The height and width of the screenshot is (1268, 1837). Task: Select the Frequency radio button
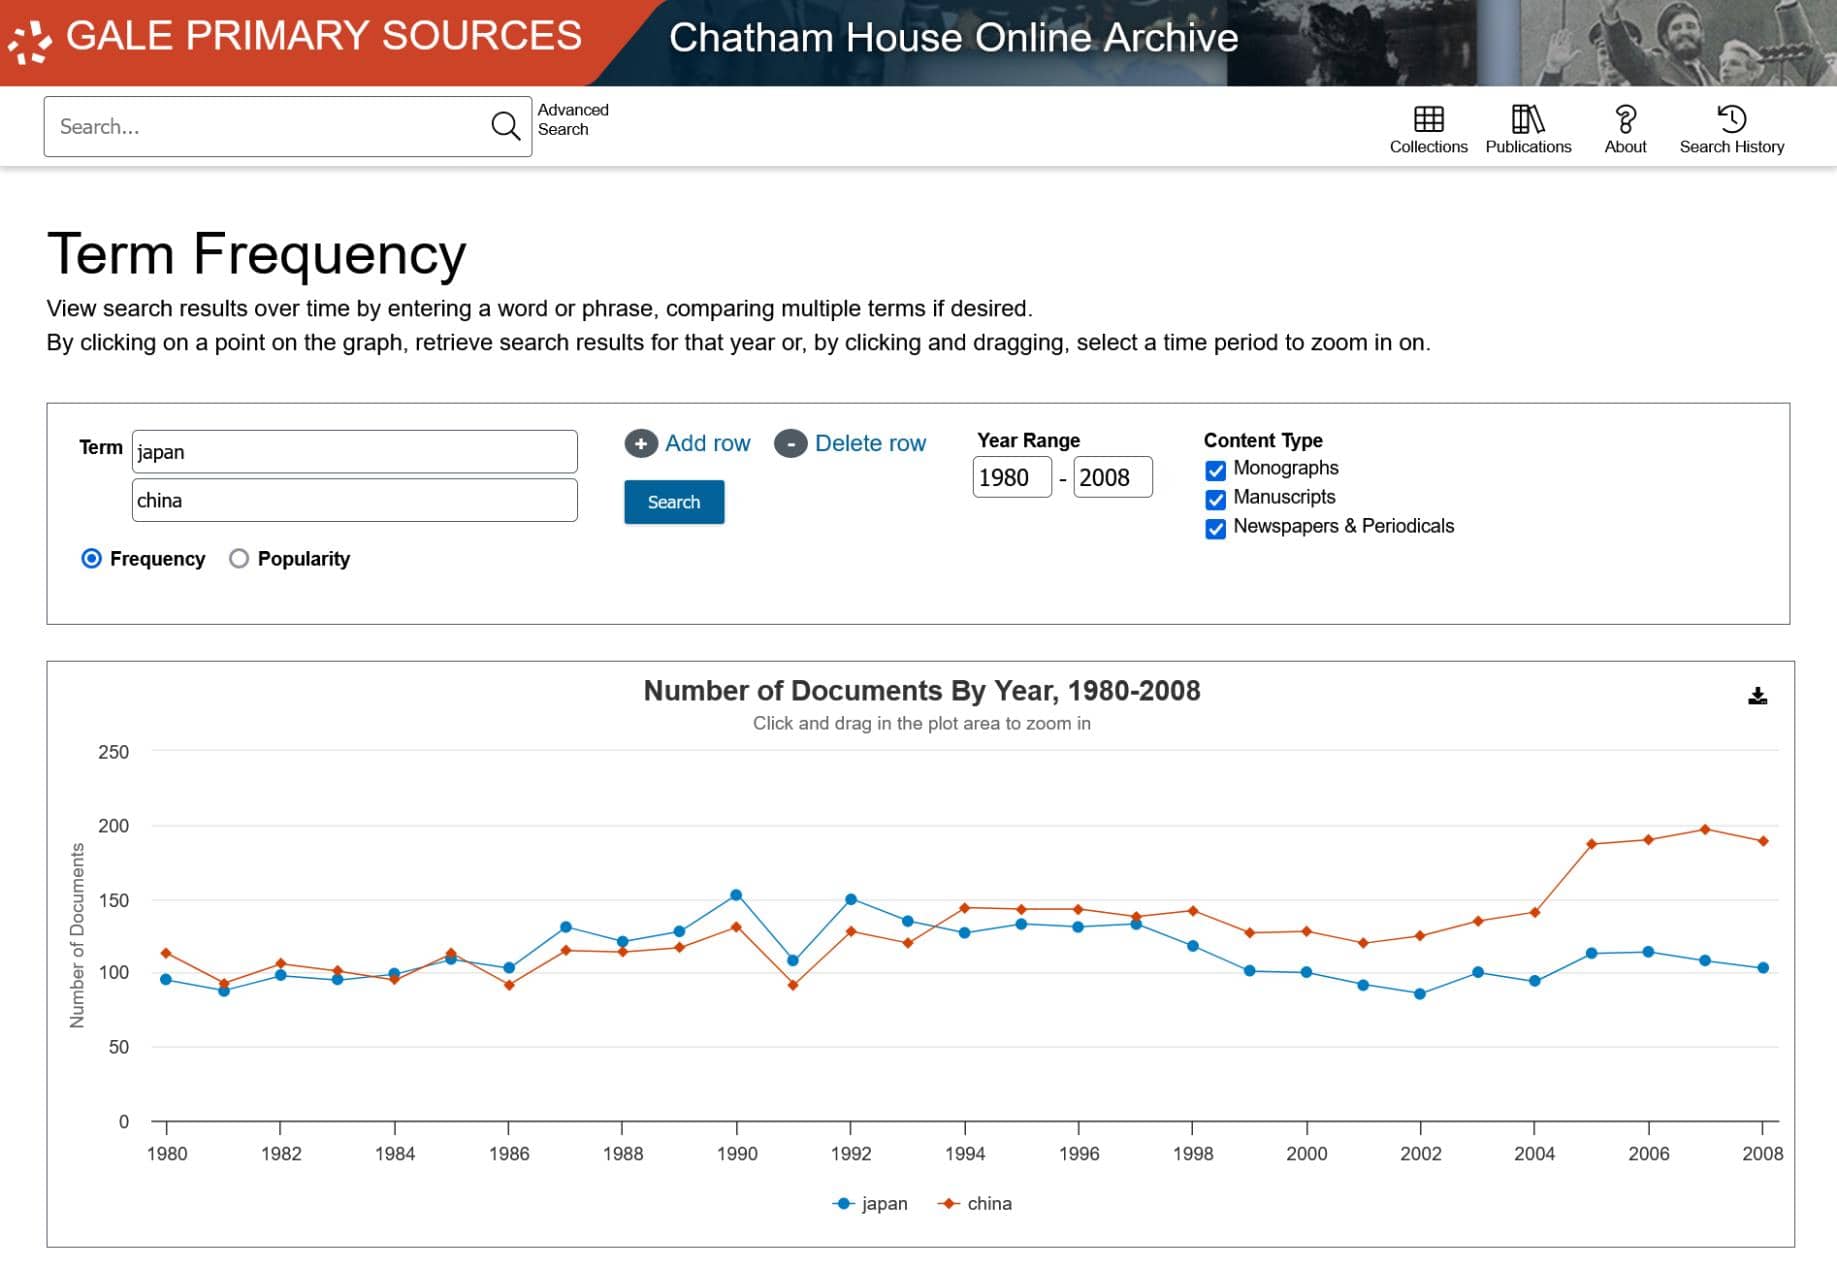click(x=91, y=558)
